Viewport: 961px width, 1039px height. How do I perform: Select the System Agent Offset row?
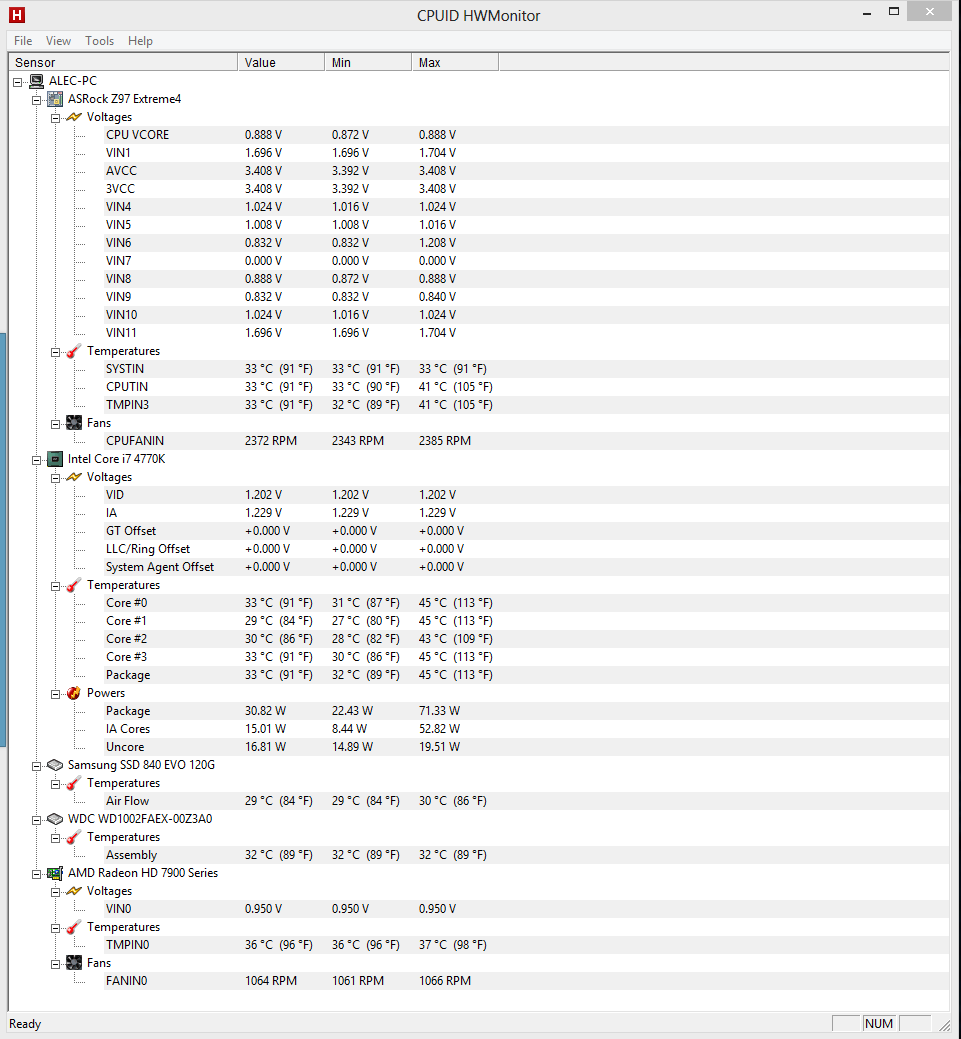point(526,567)
